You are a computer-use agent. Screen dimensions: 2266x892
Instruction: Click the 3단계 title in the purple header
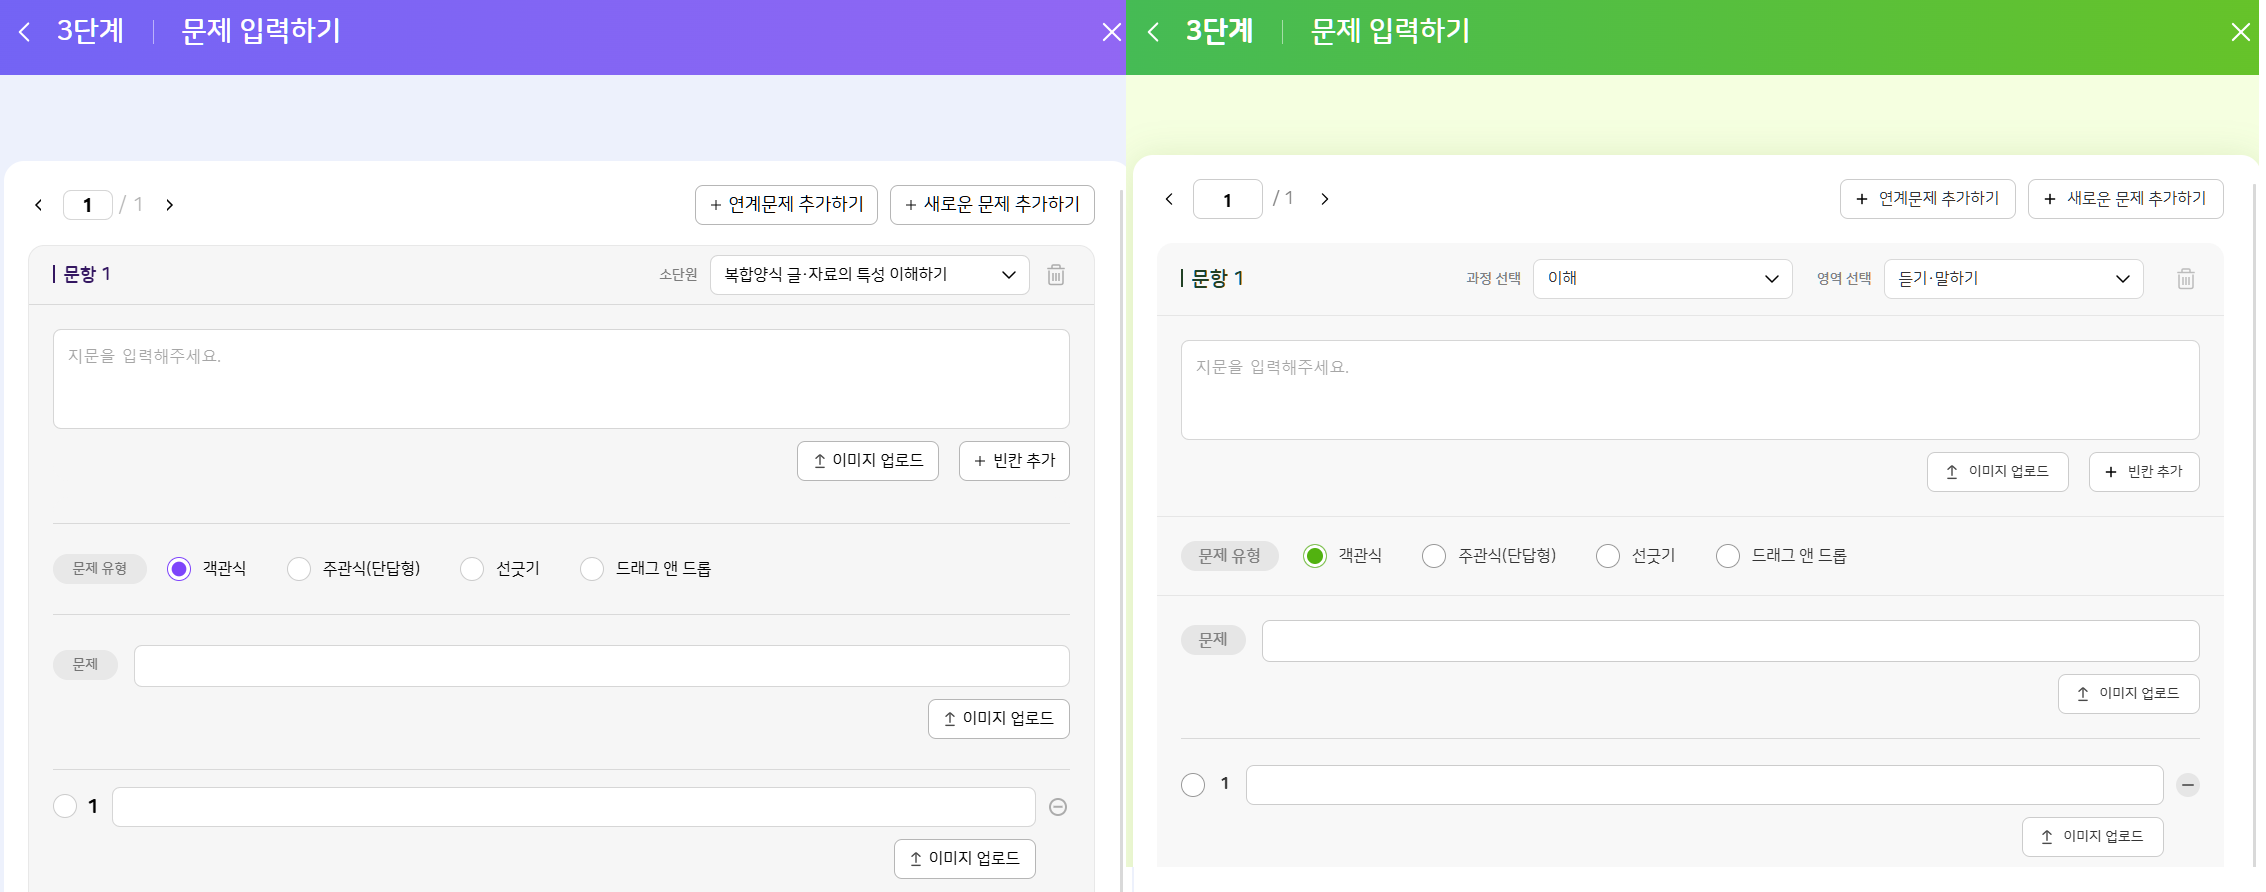(x=90, y=32)
